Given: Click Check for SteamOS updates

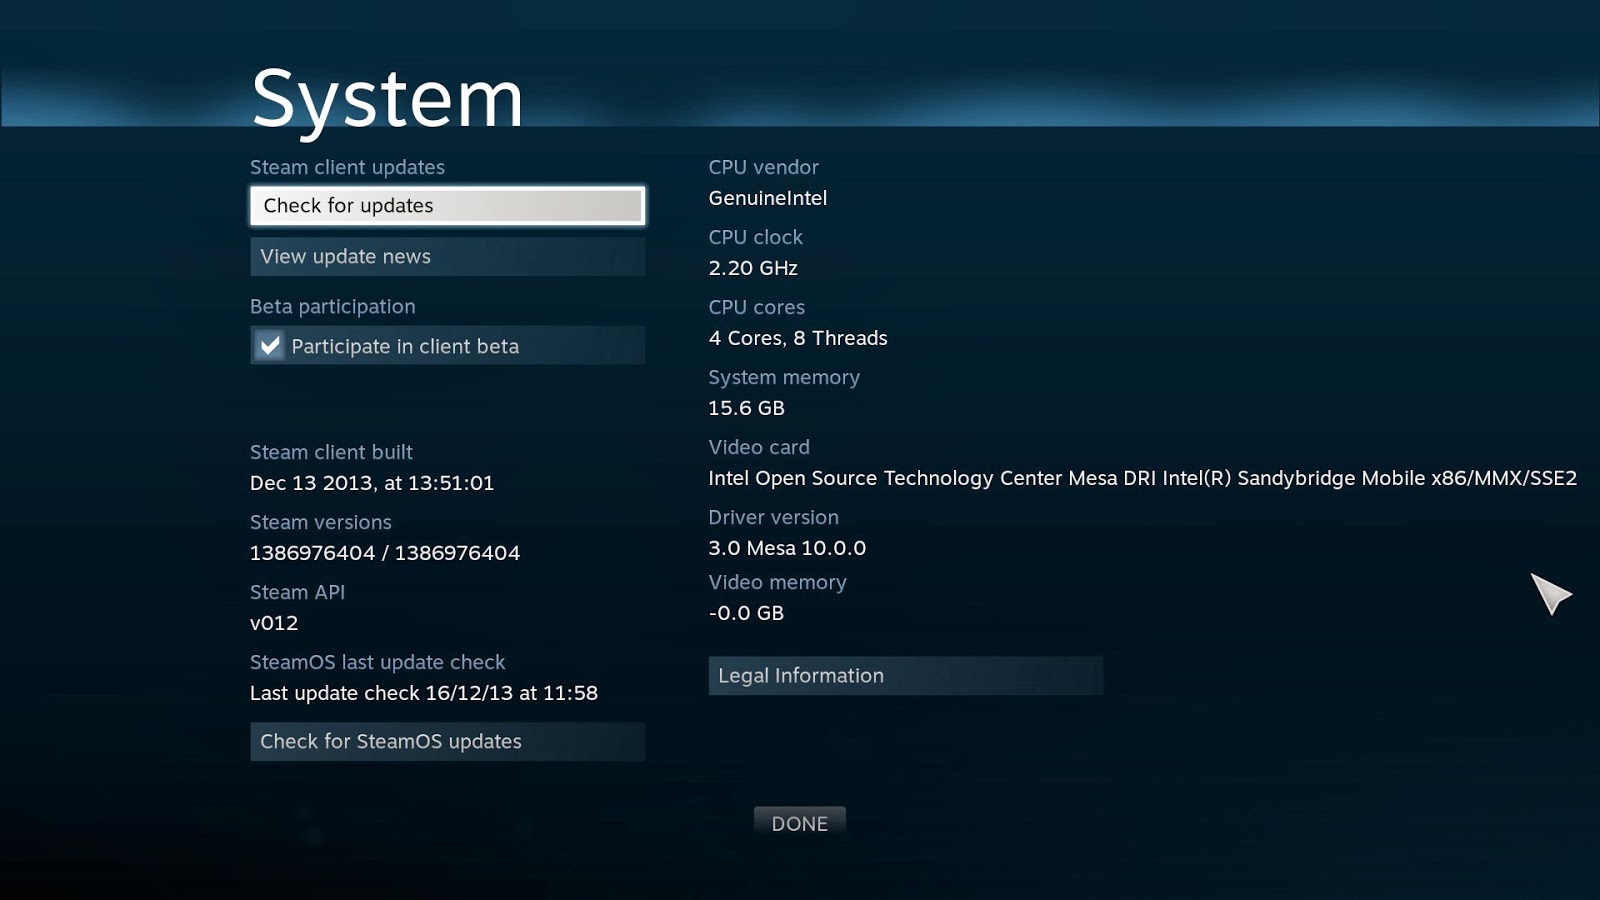Looking at the screenshot, I should pyautogui.click(x=447, y=741).
